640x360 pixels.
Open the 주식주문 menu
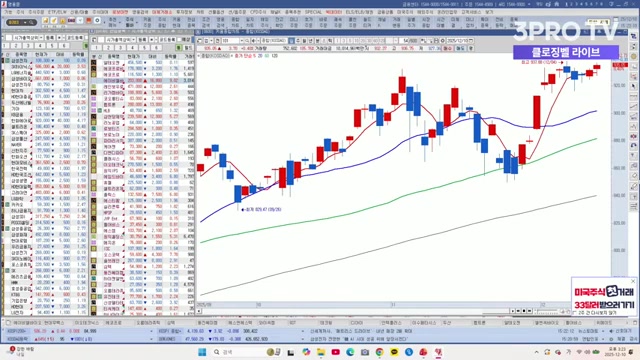pyautogui.click(x=36, y=12)
